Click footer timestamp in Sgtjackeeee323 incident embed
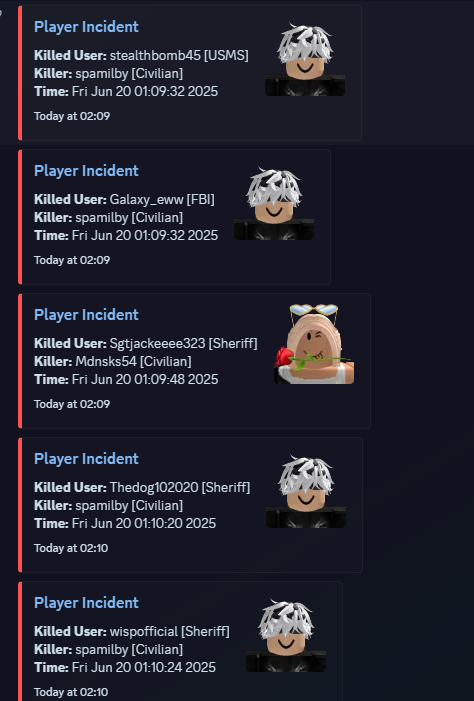 (x=72, y=404)
